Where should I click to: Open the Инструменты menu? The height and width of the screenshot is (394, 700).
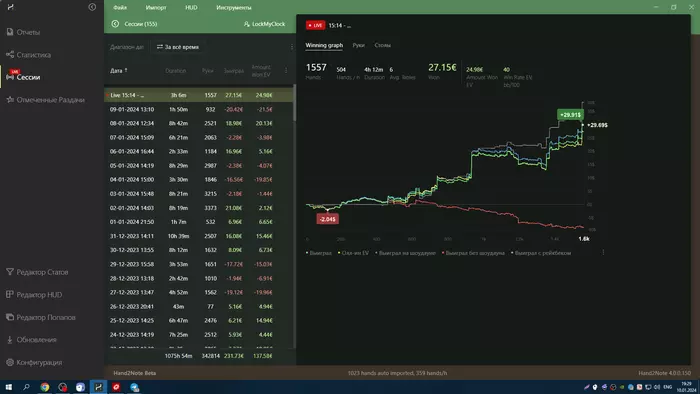[x=233, y=7]
